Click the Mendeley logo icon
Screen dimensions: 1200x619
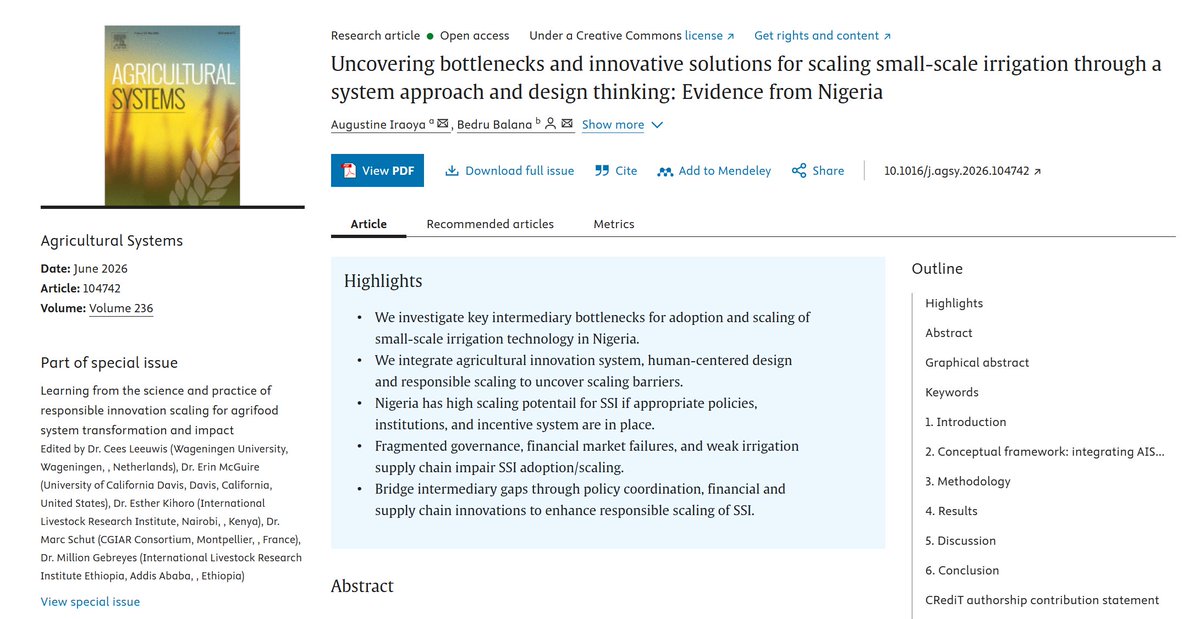pos(665,171)
